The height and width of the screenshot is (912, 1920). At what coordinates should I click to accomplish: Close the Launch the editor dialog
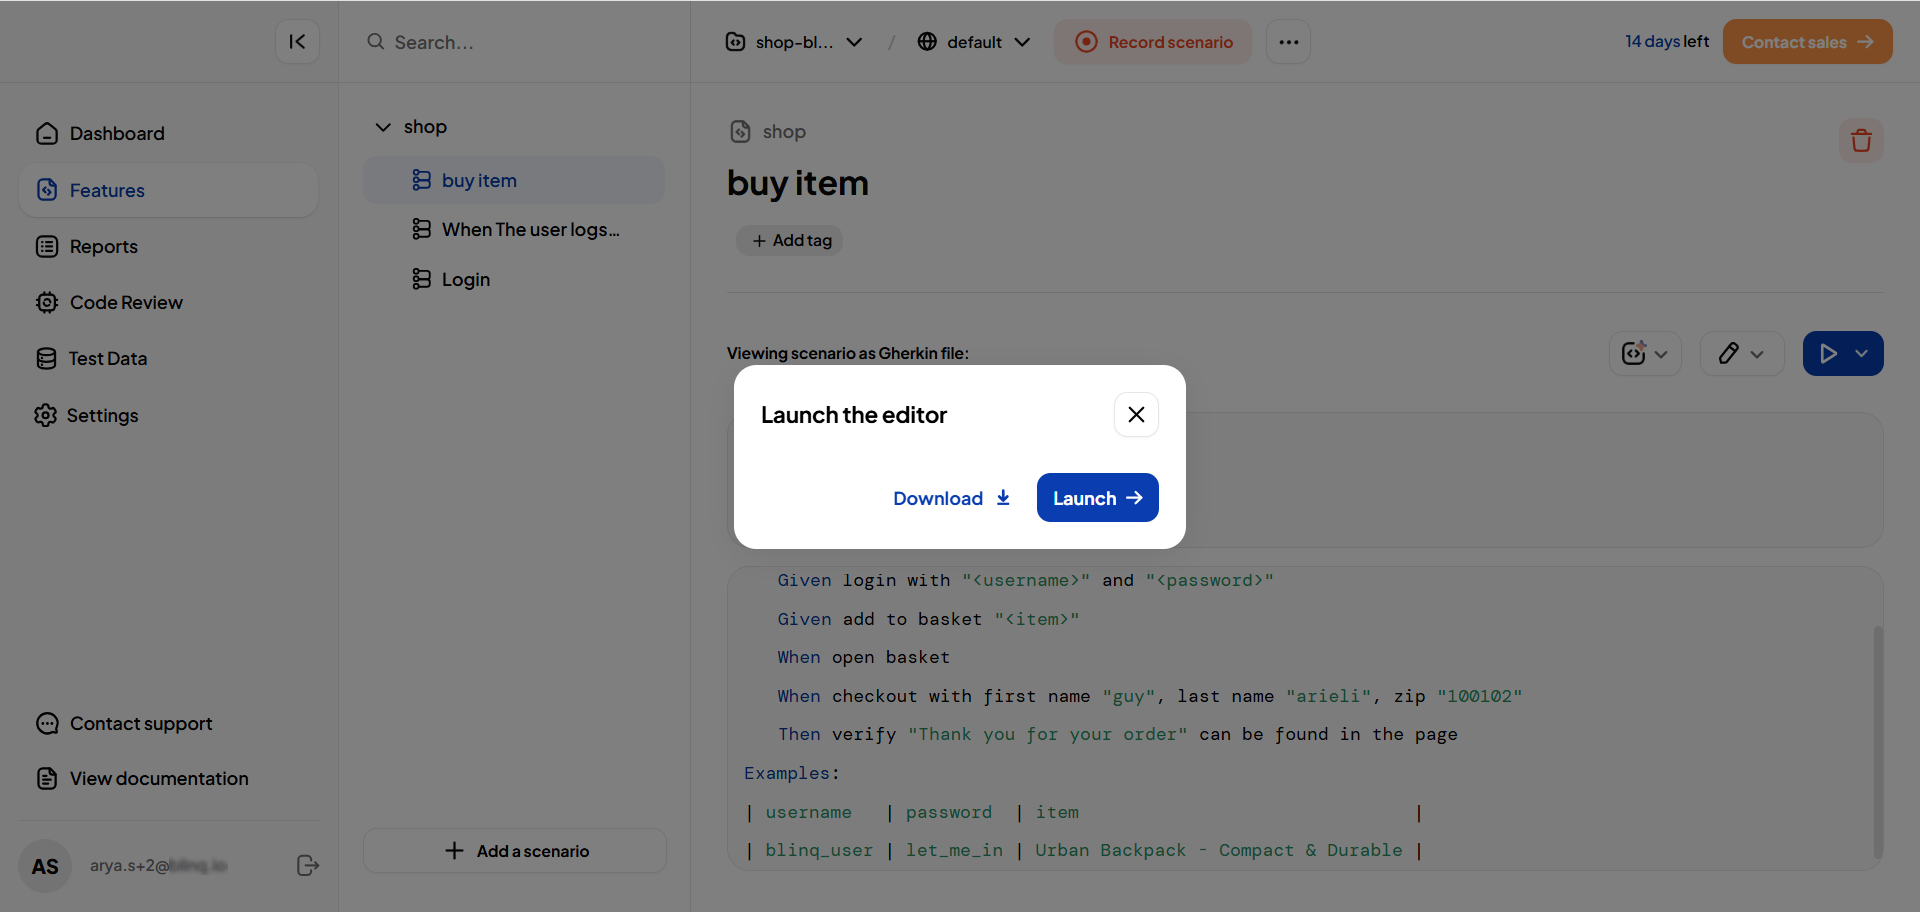pos(1136,415)
